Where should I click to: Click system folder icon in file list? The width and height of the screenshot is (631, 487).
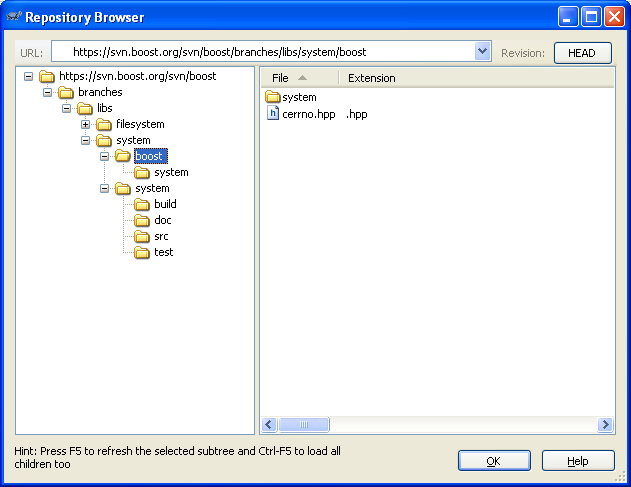click(x=273, y=97)
